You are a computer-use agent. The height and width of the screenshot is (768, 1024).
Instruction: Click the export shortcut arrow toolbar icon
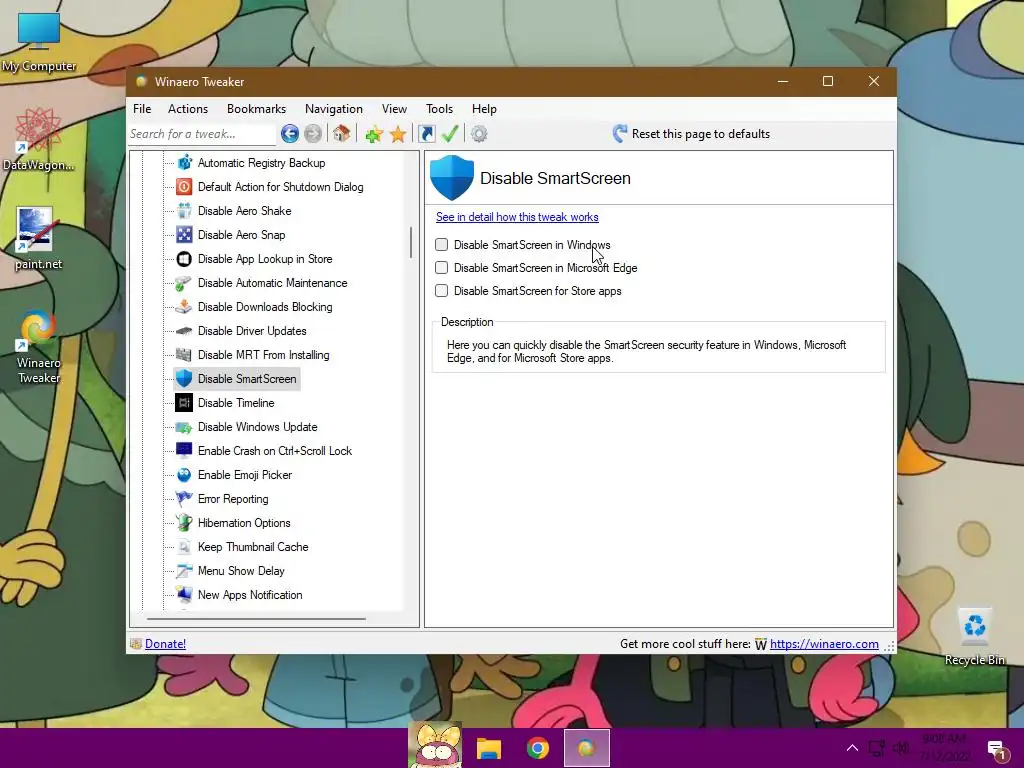(x=426, y=134)
